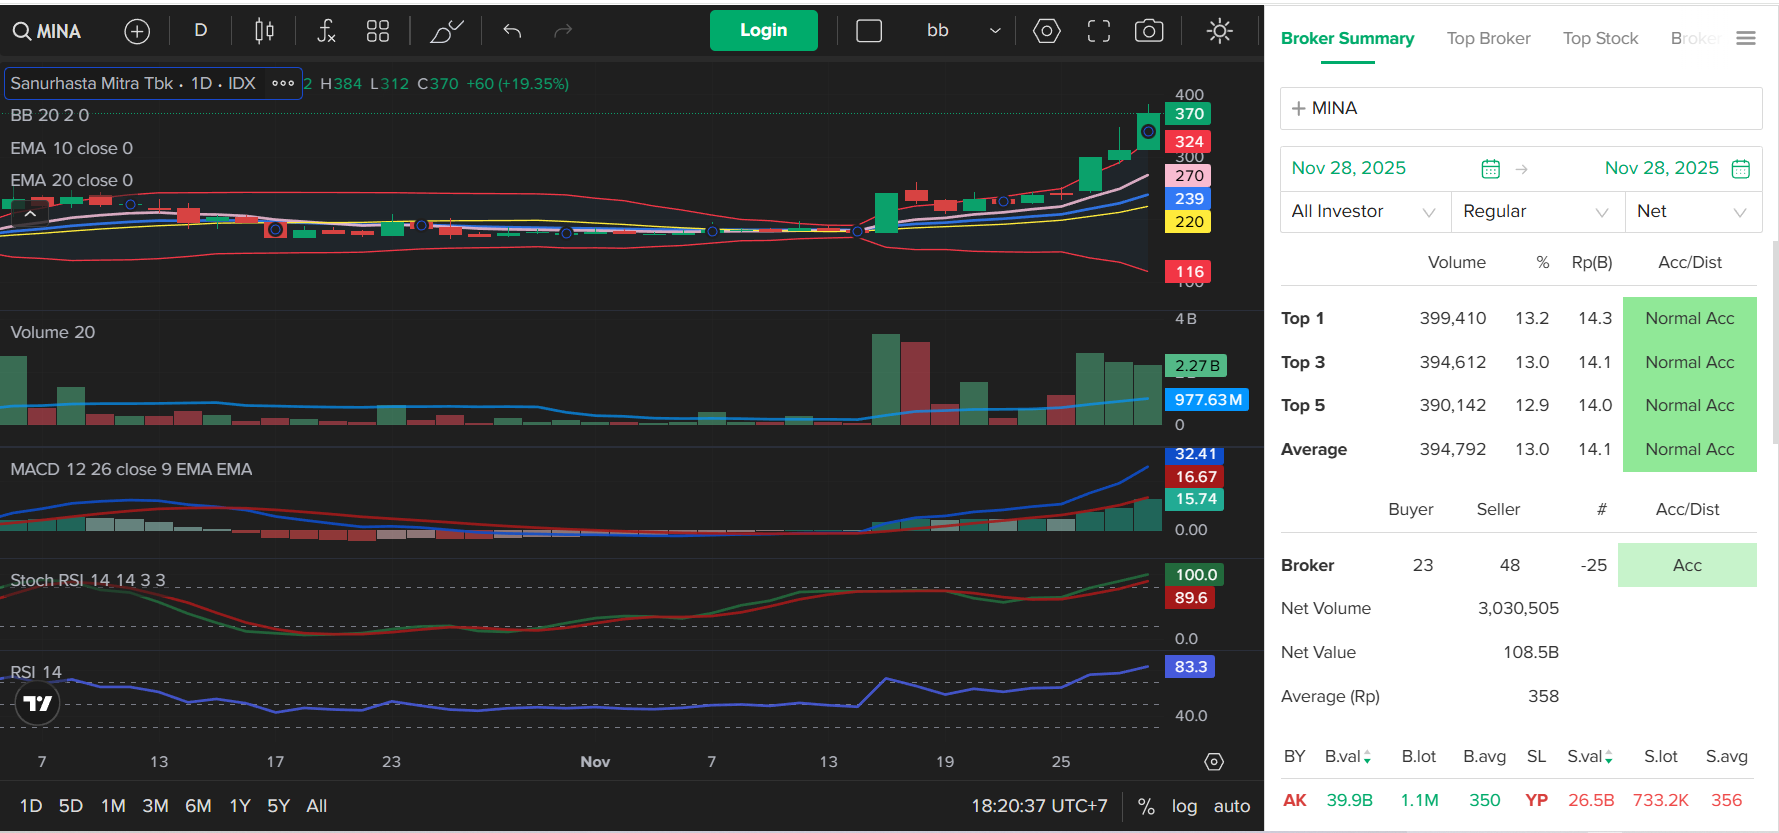Screen dimensions: 1779x833
Task: Click the MINA stock input field
Action: tap(1521, 108)
